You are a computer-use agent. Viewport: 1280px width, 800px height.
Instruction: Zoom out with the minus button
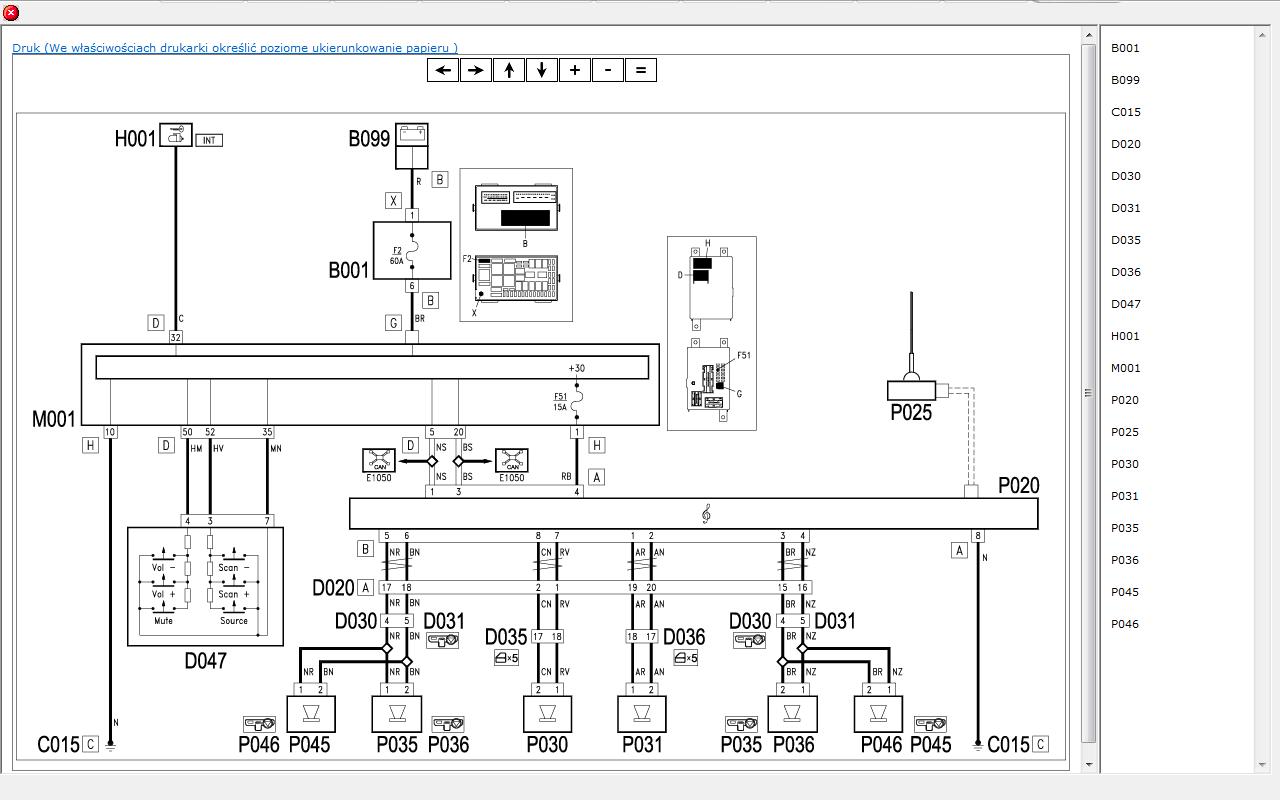[608, 70]
